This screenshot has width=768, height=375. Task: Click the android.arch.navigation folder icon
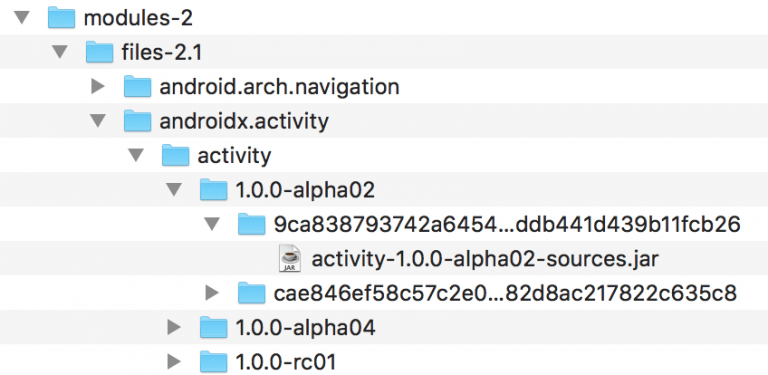pos(137,87)
